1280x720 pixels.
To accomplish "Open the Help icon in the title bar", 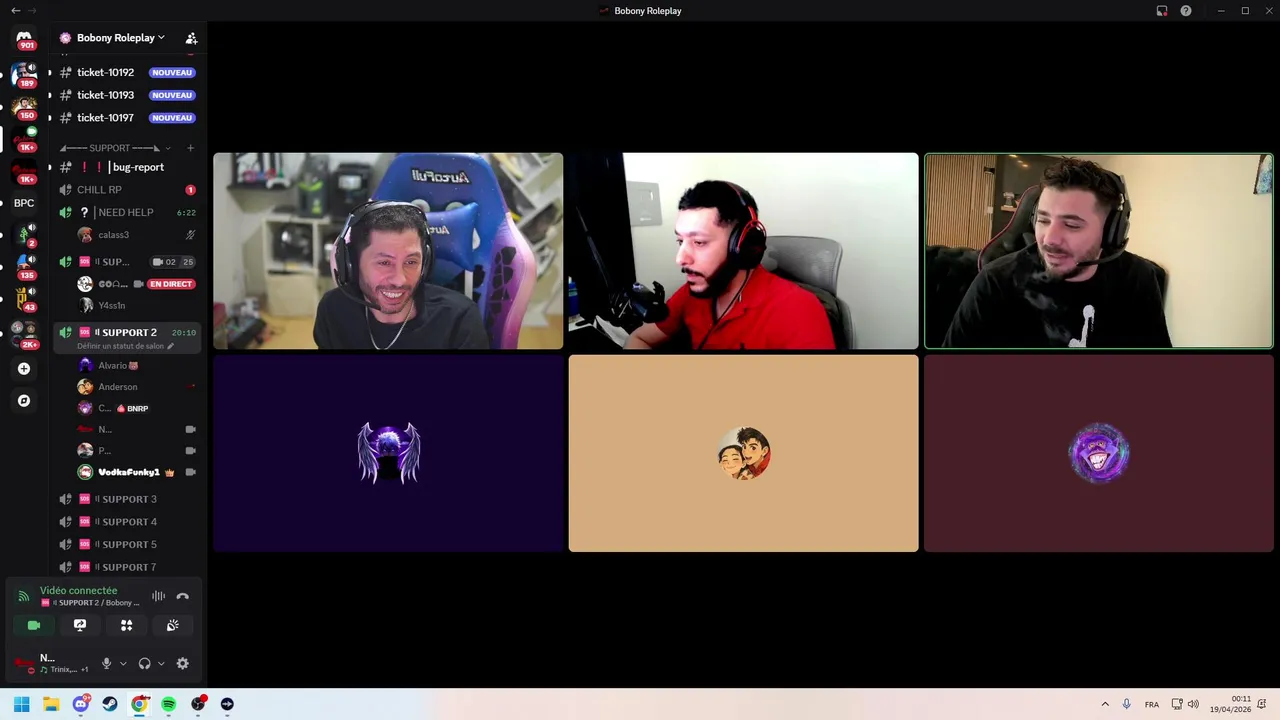I will tap(1186, 11).
